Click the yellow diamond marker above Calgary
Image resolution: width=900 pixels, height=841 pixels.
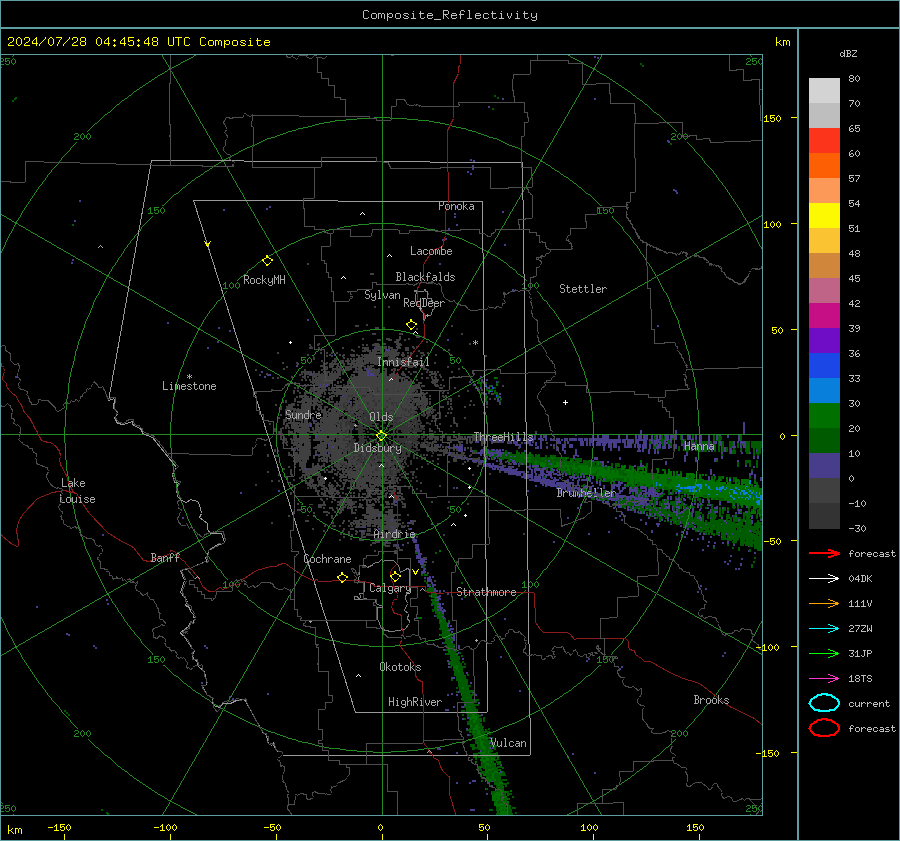coord(395,576)
